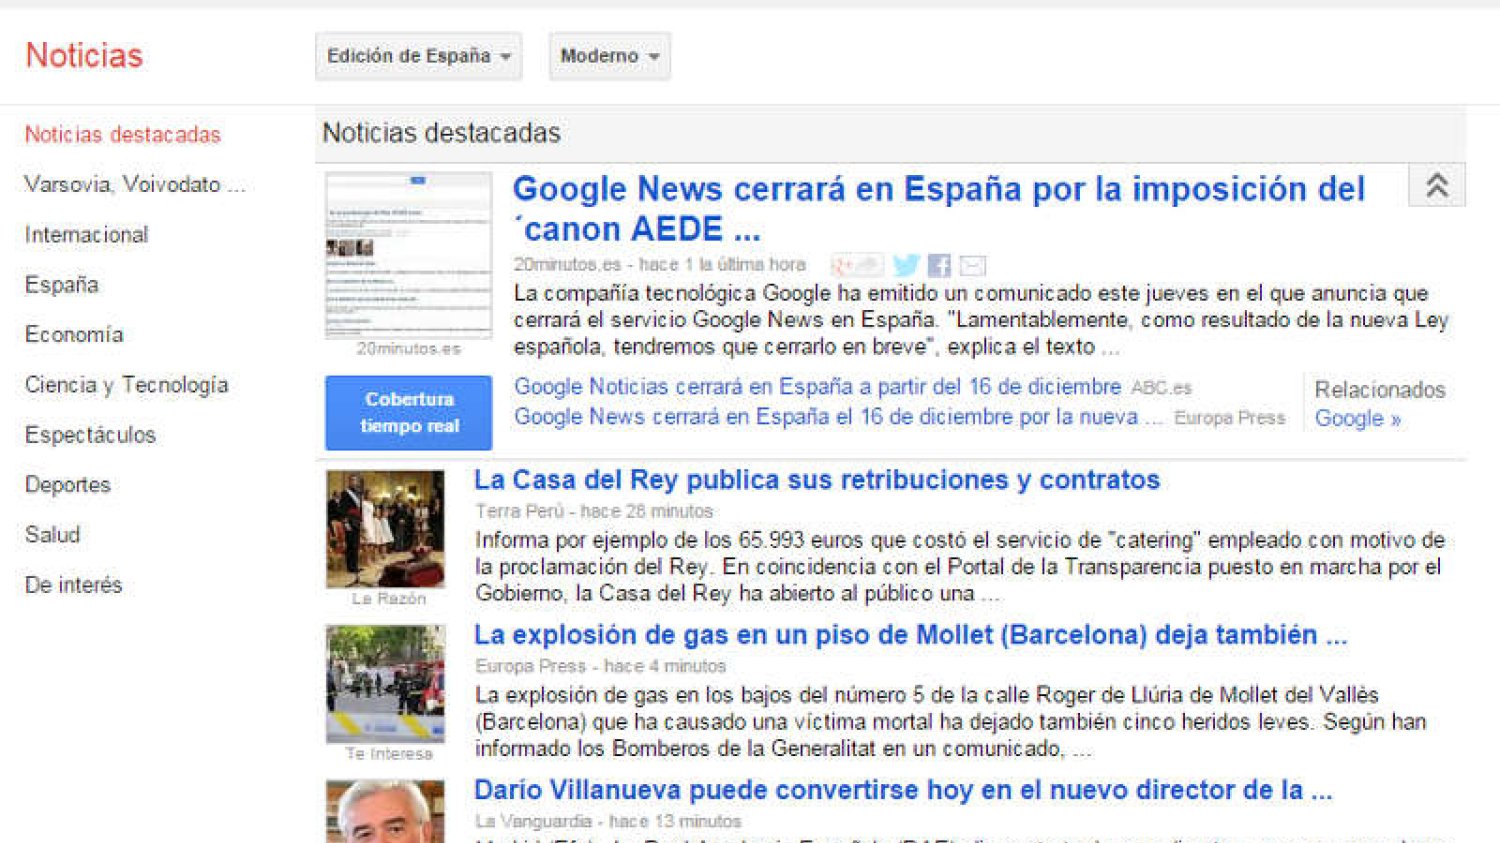Click the 'La Vanguardia - hace 13 minutos' byline
The image size is (1500, 843).
608,821
